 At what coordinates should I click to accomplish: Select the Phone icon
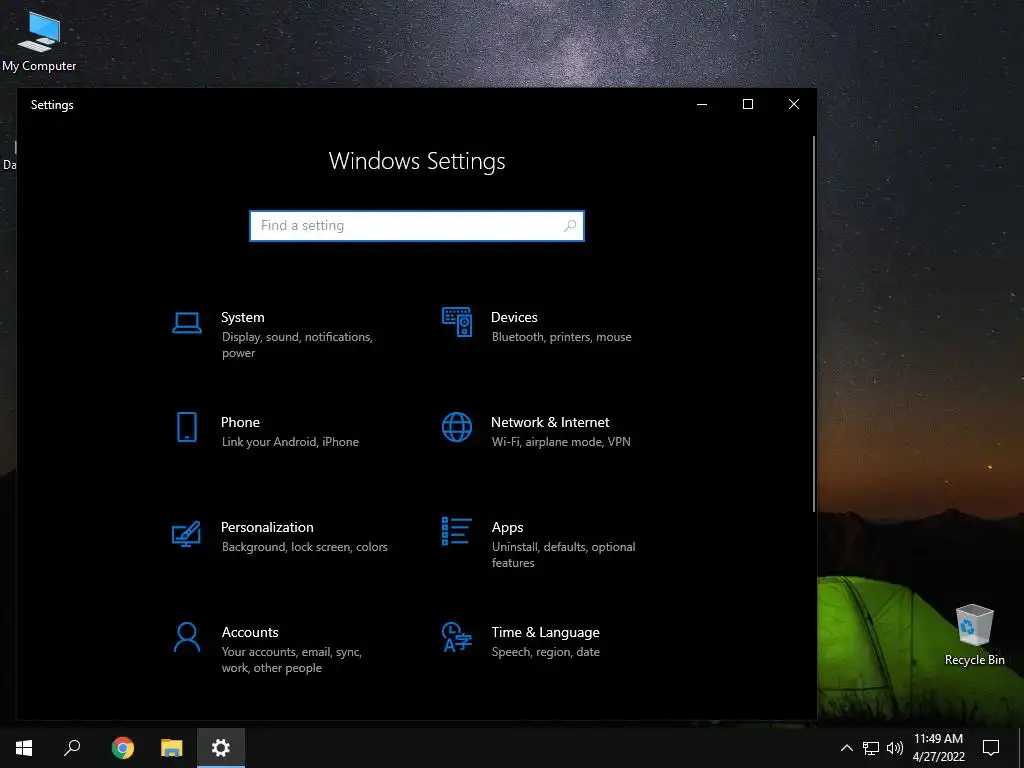tap(187, 427)
